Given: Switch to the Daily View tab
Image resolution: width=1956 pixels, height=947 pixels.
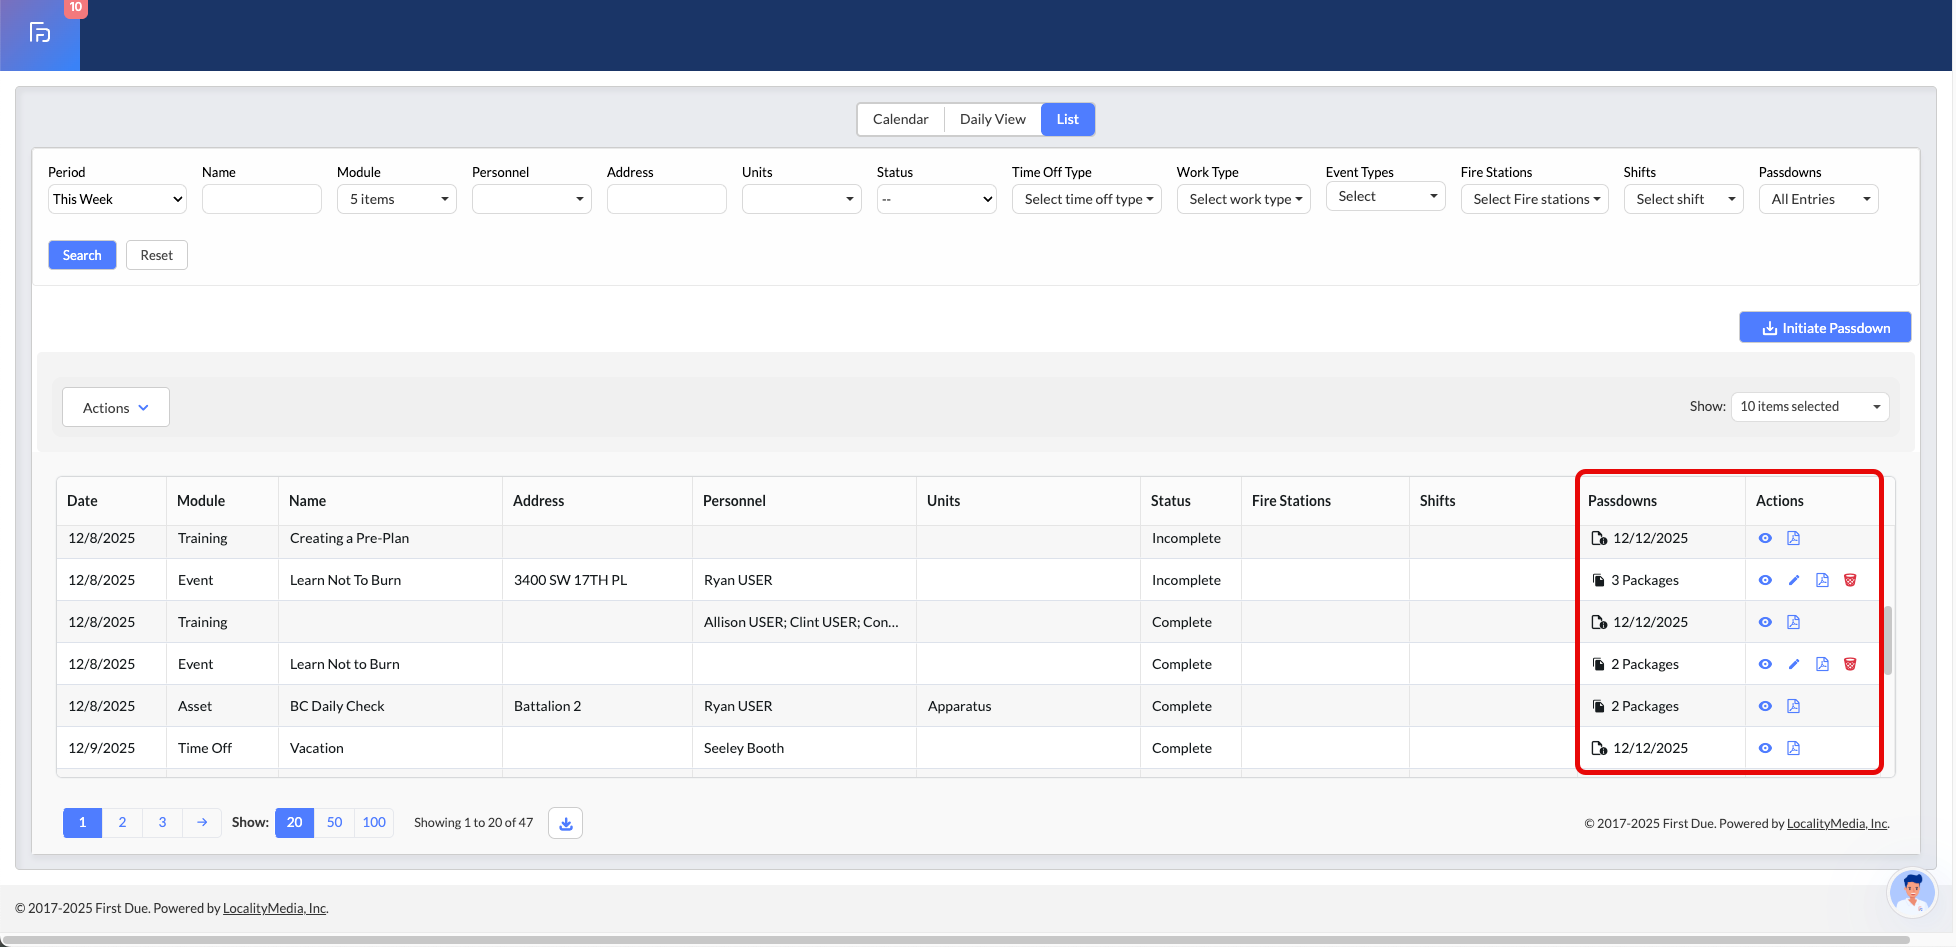Looking at the screenshot, I should point(992,119).
